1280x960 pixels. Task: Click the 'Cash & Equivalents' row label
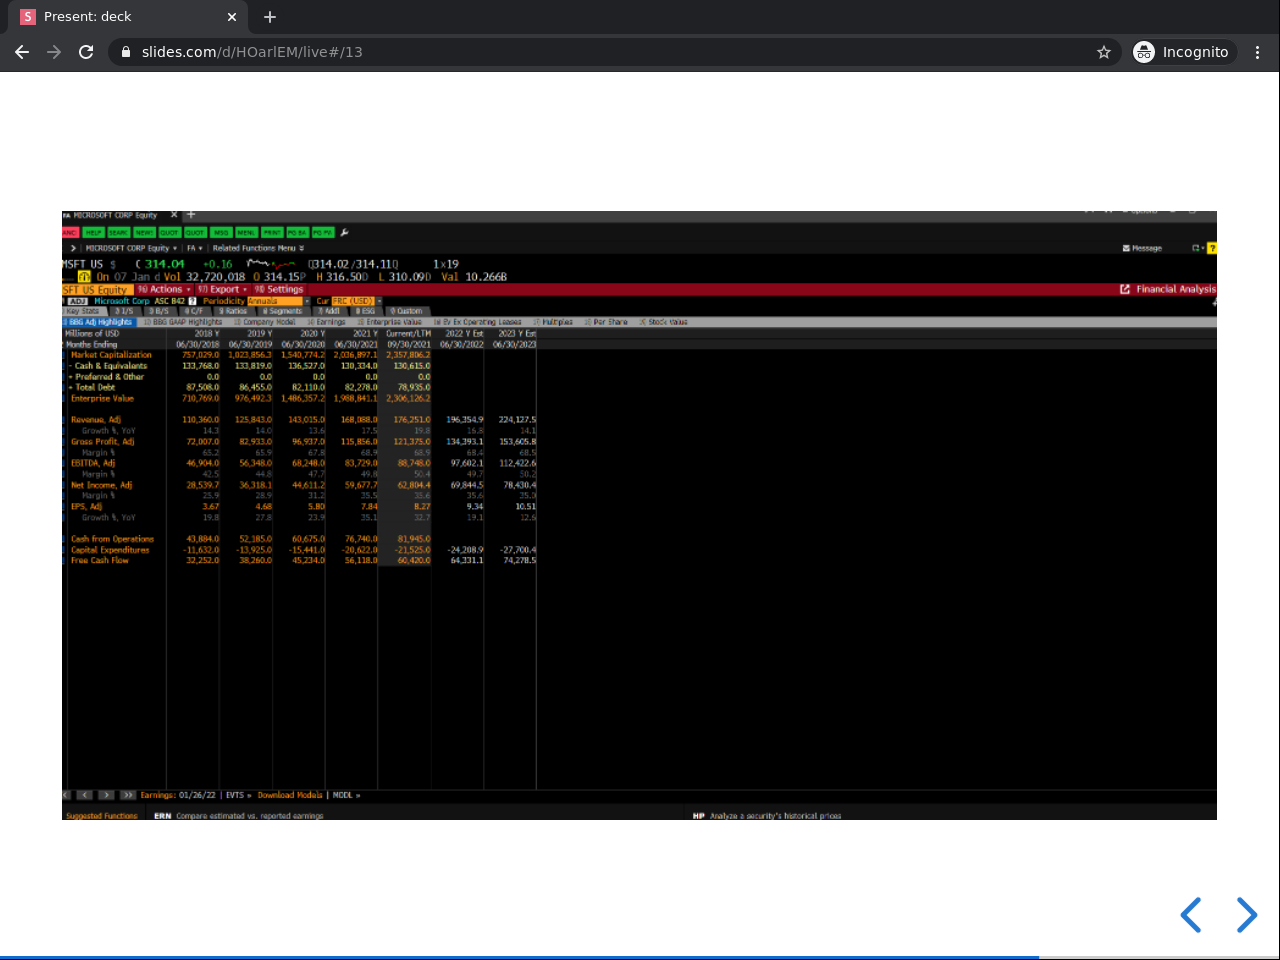coord(110,366)
